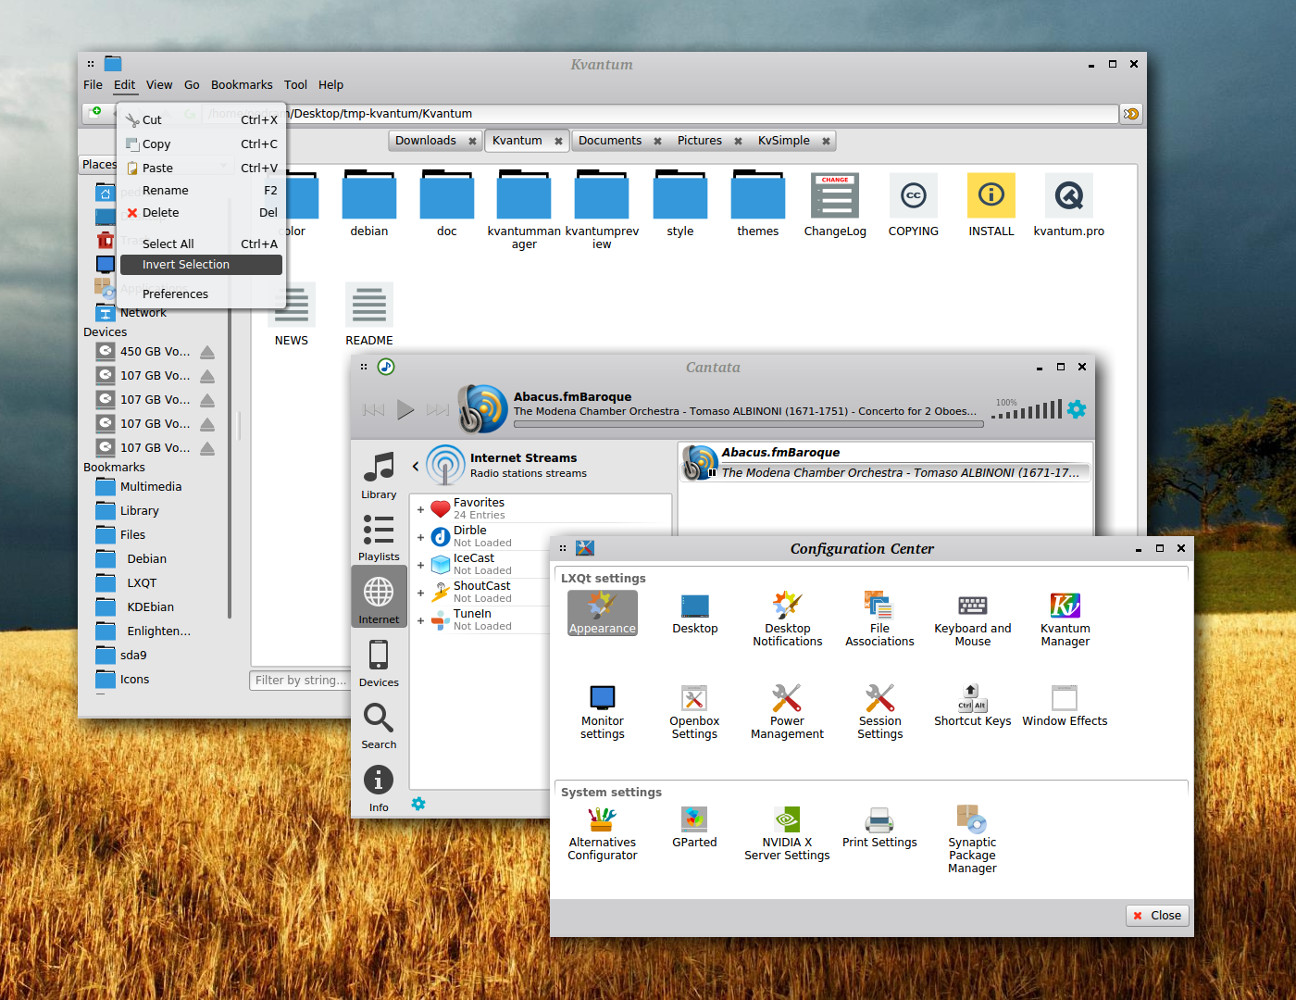Open Appearance settings in Configuration Center

click(602, 613)
